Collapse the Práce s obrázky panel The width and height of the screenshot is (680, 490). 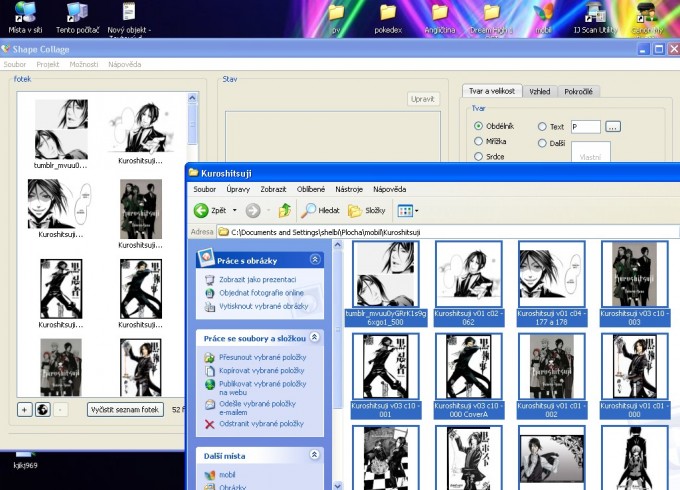[315, 260]
